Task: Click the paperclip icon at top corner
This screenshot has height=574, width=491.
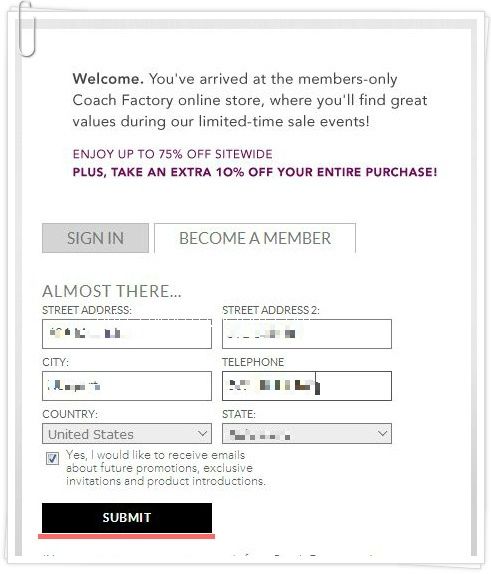Action: click(26, 29)
